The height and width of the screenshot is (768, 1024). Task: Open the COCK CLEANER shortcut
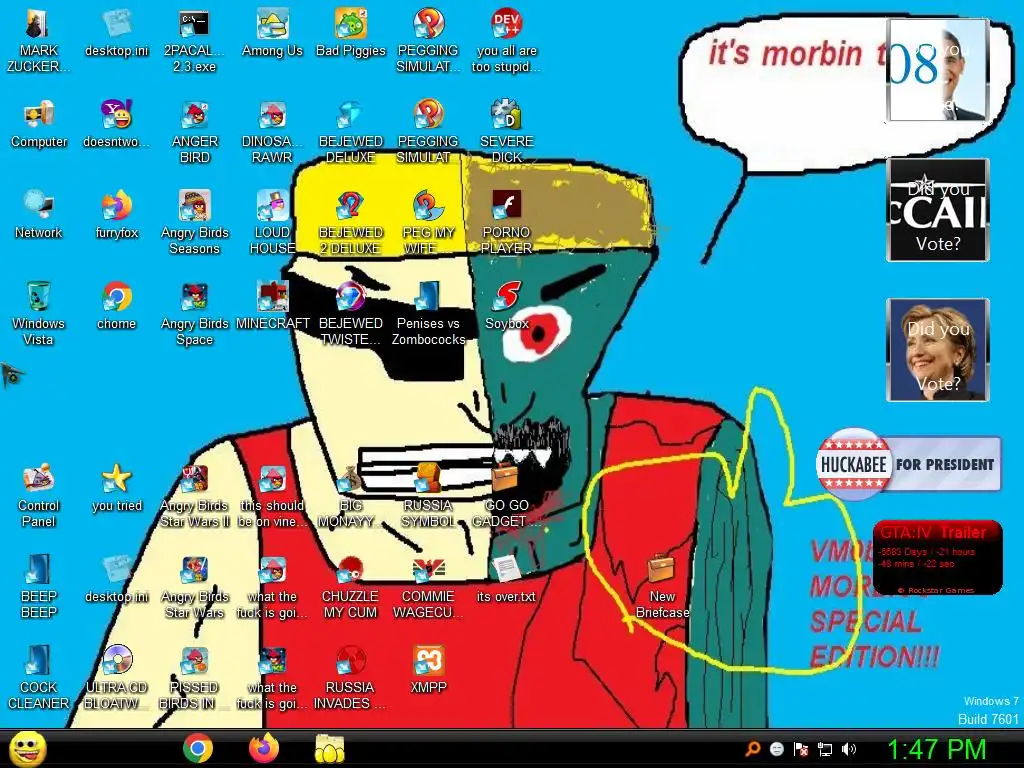click(x=39, y=677)
